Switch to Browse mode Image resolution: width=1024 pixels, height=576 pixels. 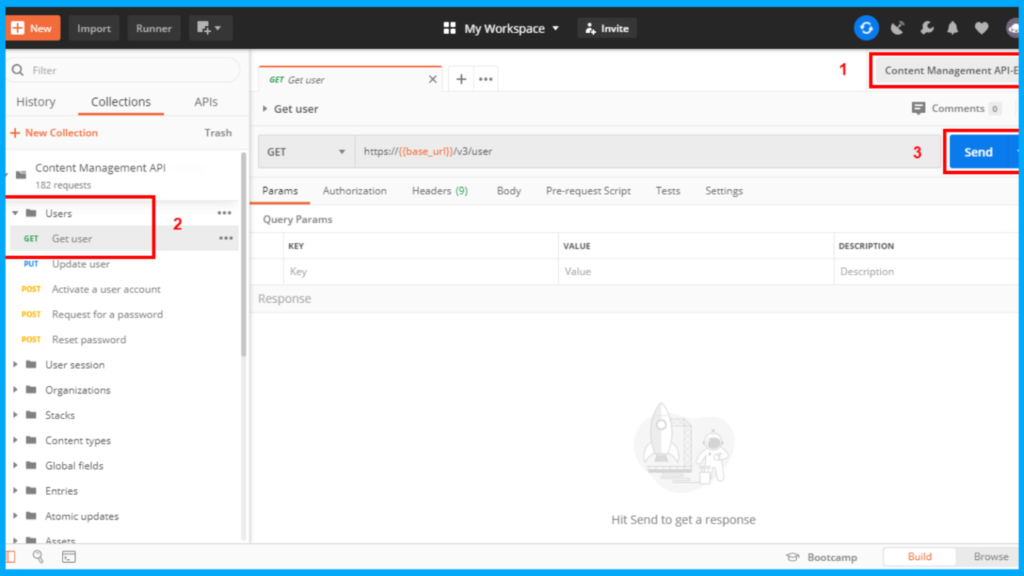(x=990, y=557)
